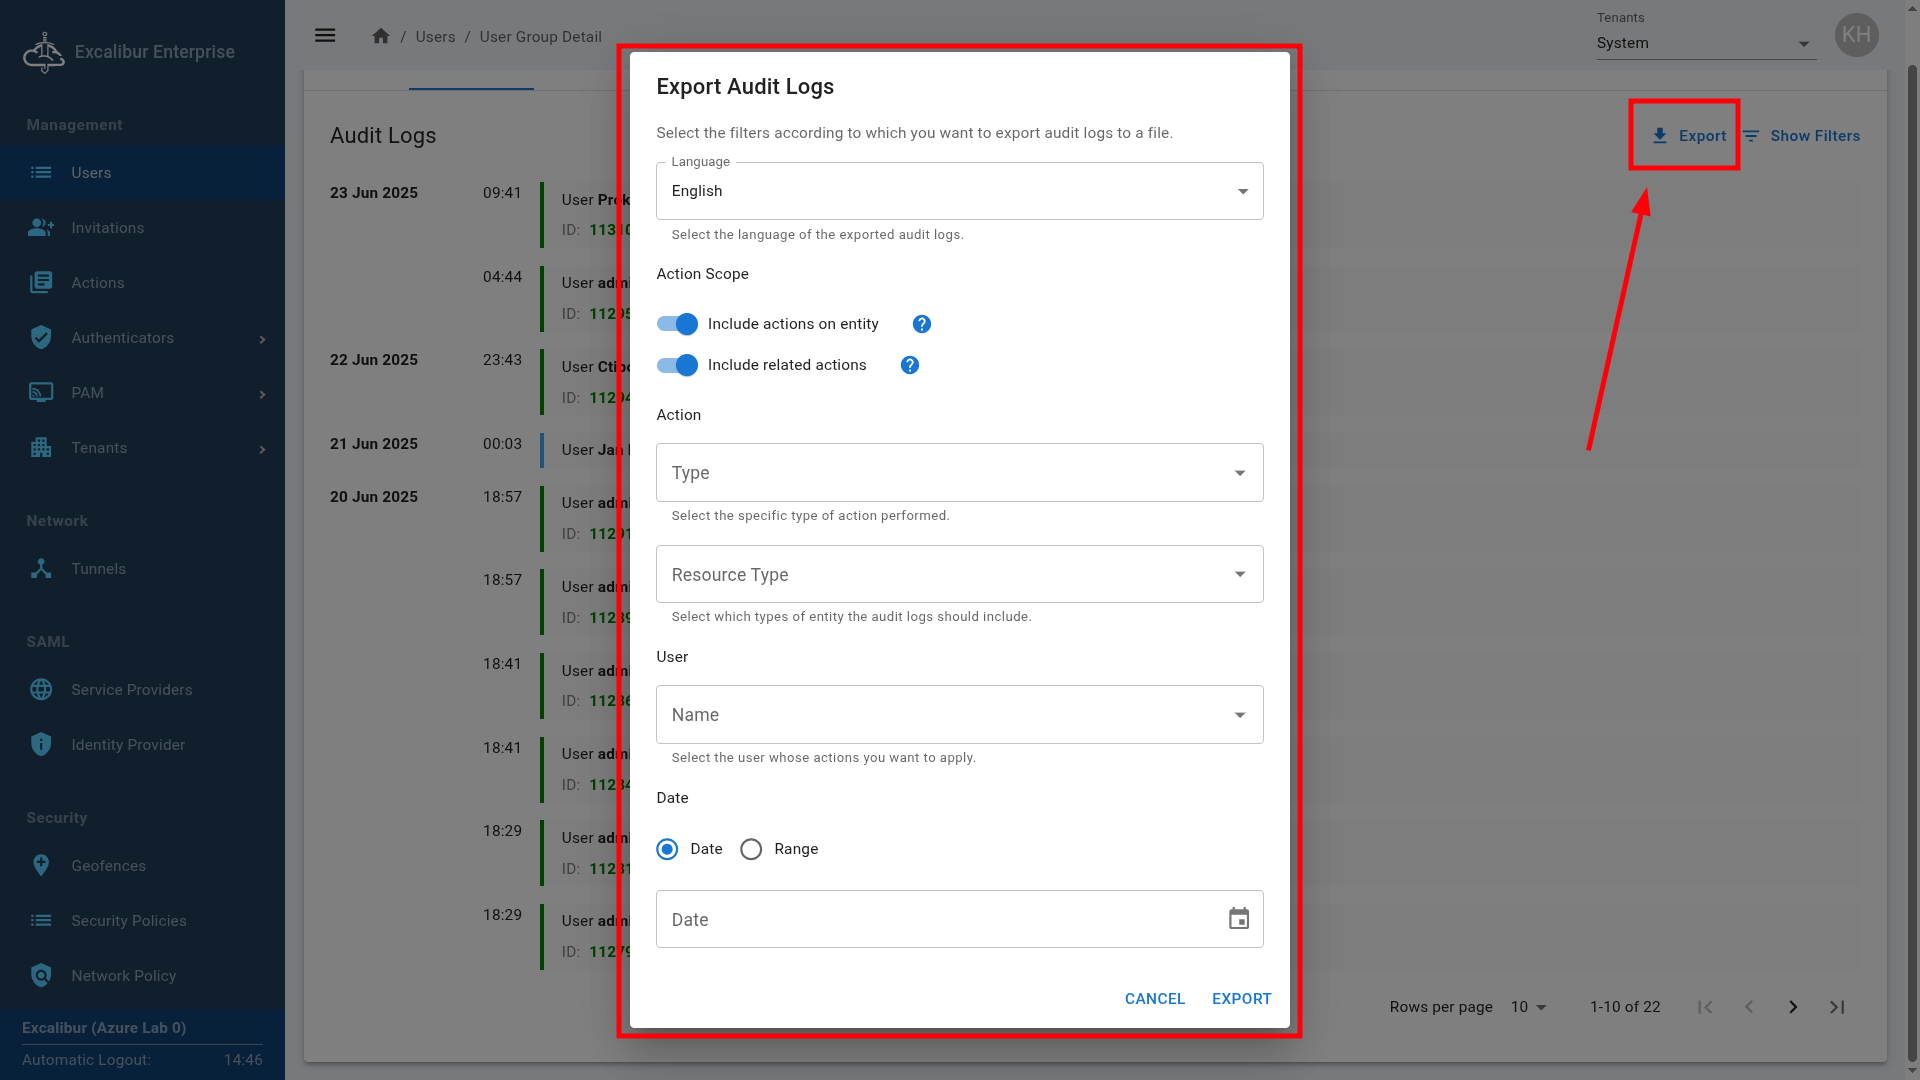Expand the action Type dropdown
Screen dimensions: 1920x1080
point(959,473)
